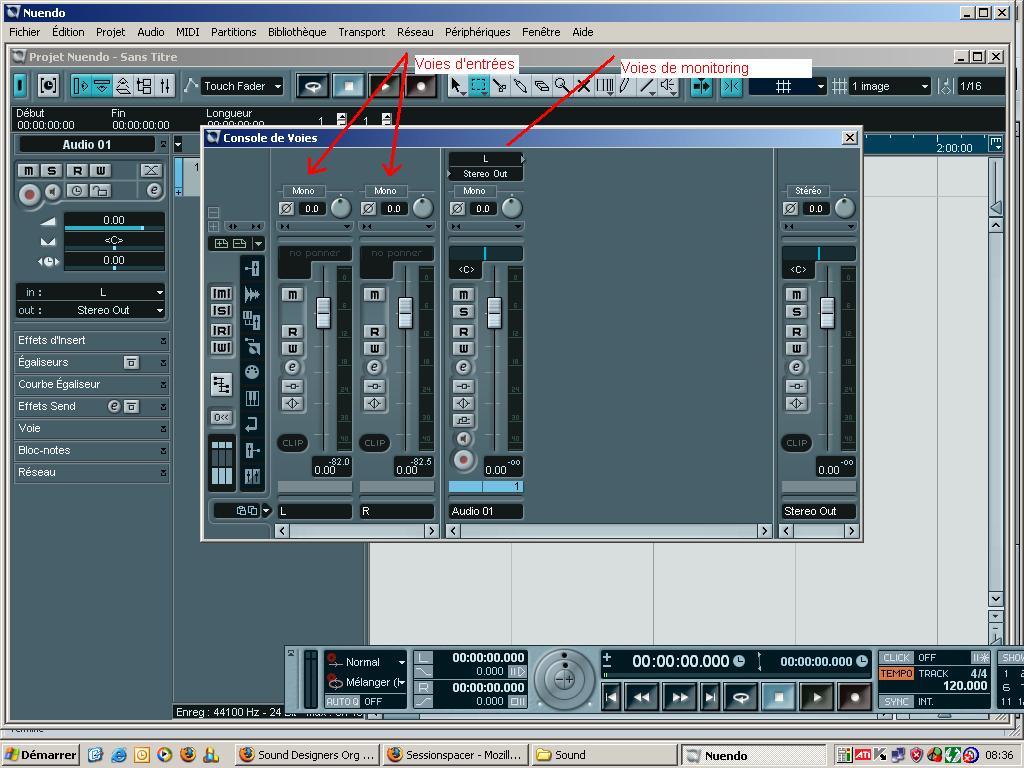Open the Périphériques menu

click(477, 32)
